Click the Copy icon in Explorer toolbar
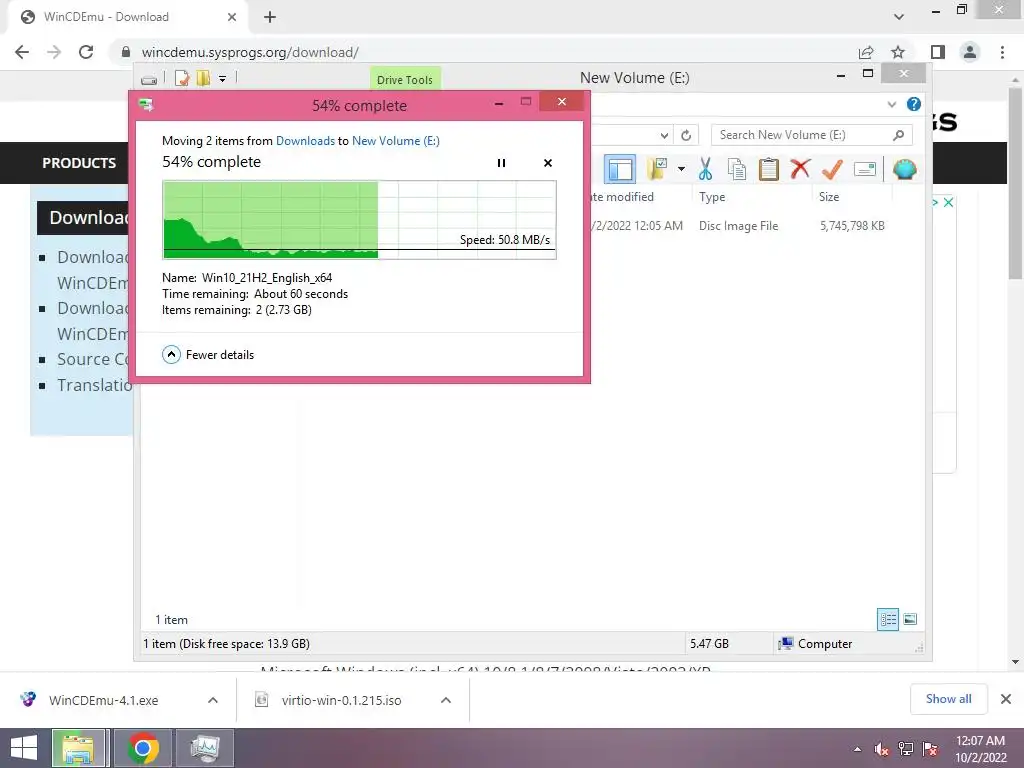Screen dimensions: 1024x768 pyautogui.click(x=737, y=169)
